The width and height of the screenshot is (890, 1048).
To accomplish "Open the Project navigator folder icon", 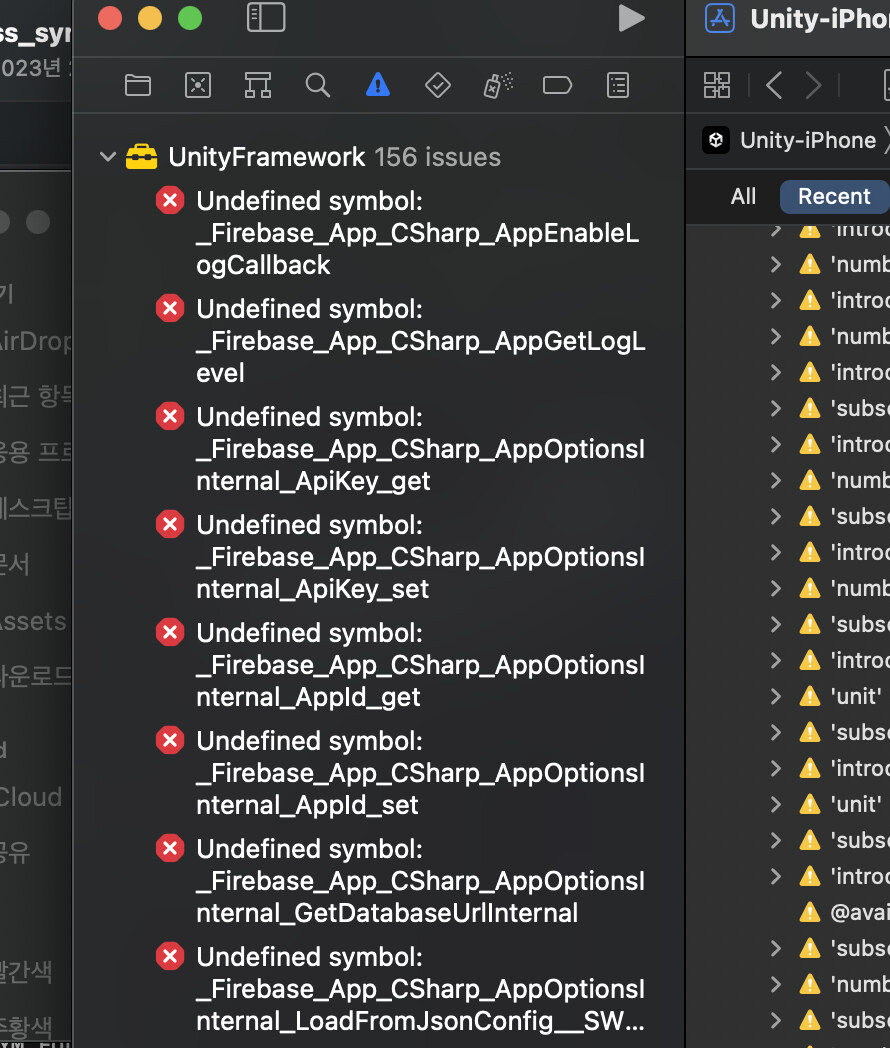I will pyautogui.click(x=138, y=86).
